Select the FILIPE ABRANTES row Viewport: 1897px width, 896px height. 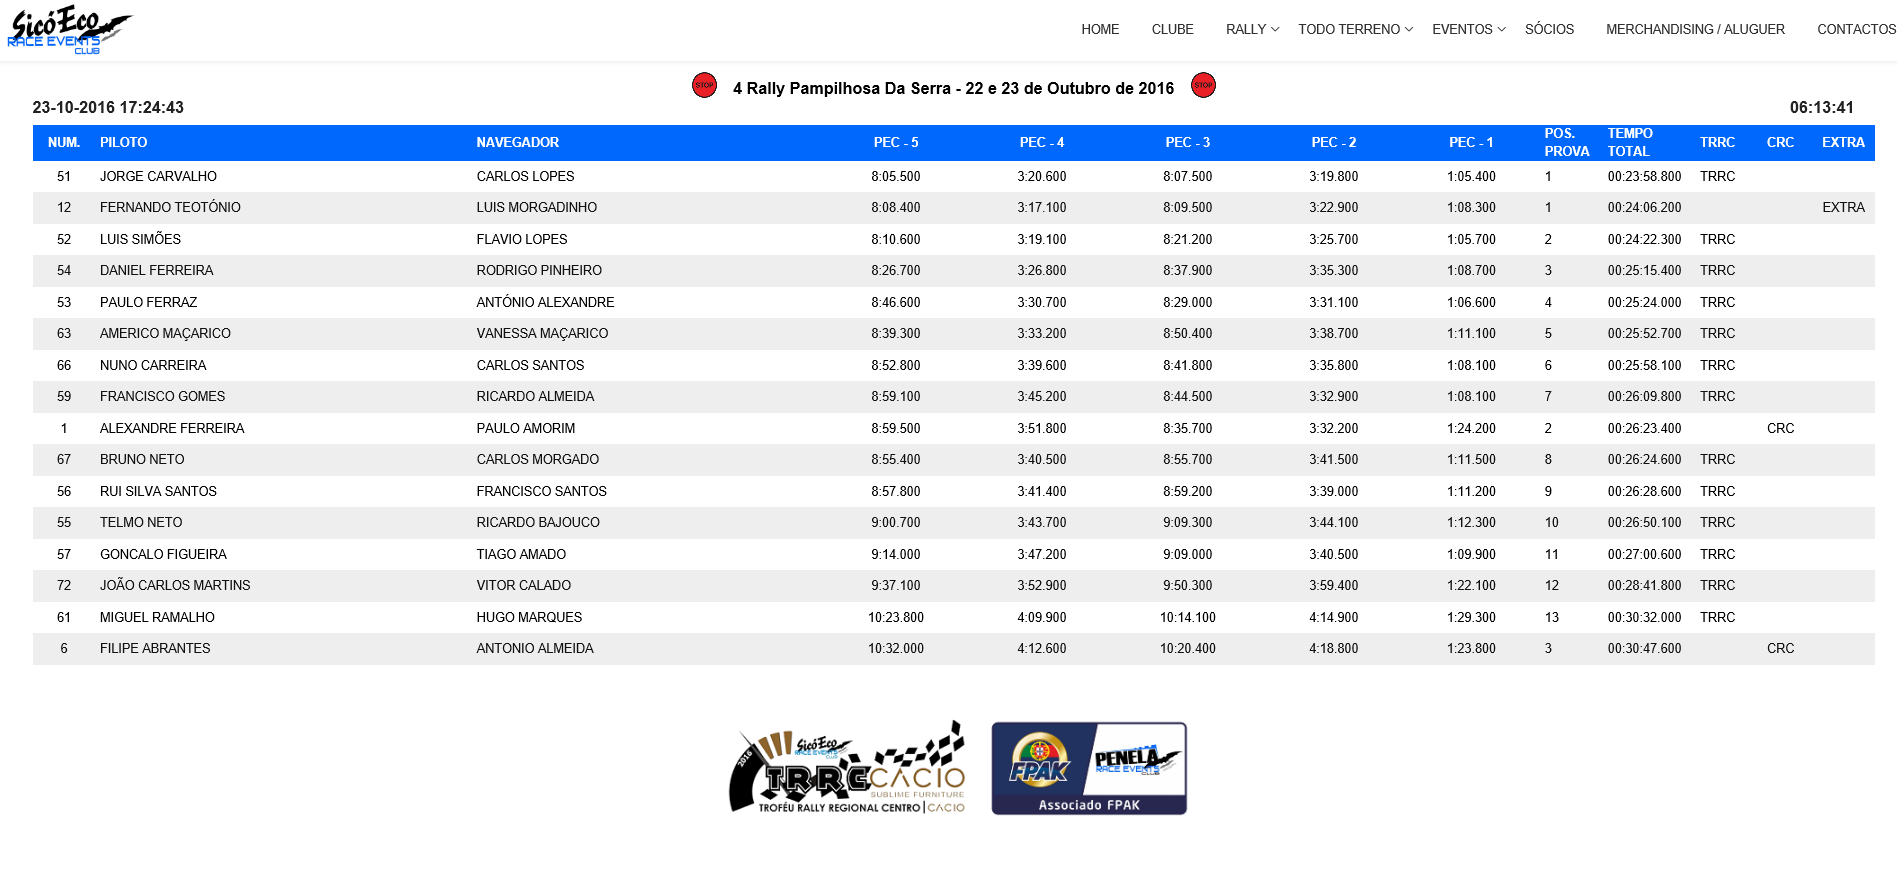(155, 649)
